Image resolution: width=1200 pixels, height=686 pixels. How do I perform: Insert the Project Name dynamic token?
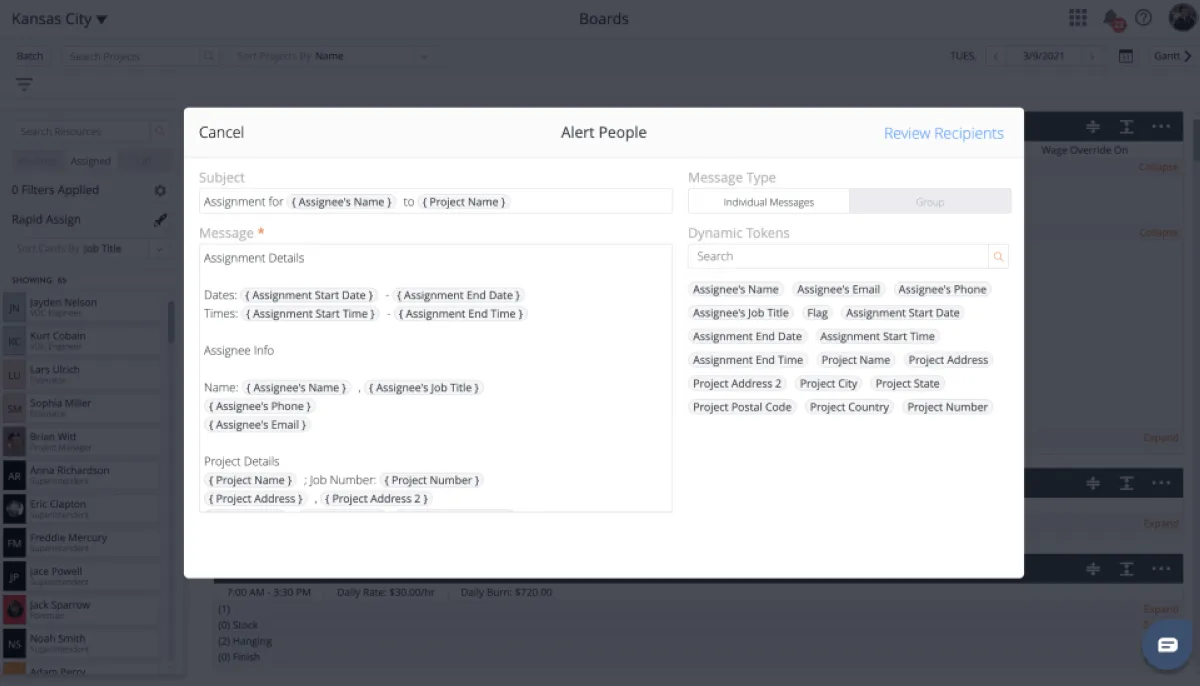pyautogui.click(x=855, y=360)
